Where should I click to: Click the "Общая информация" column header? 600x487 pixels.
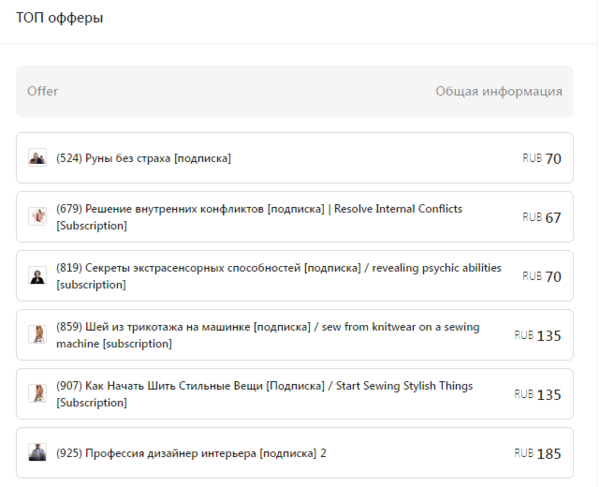498,91
